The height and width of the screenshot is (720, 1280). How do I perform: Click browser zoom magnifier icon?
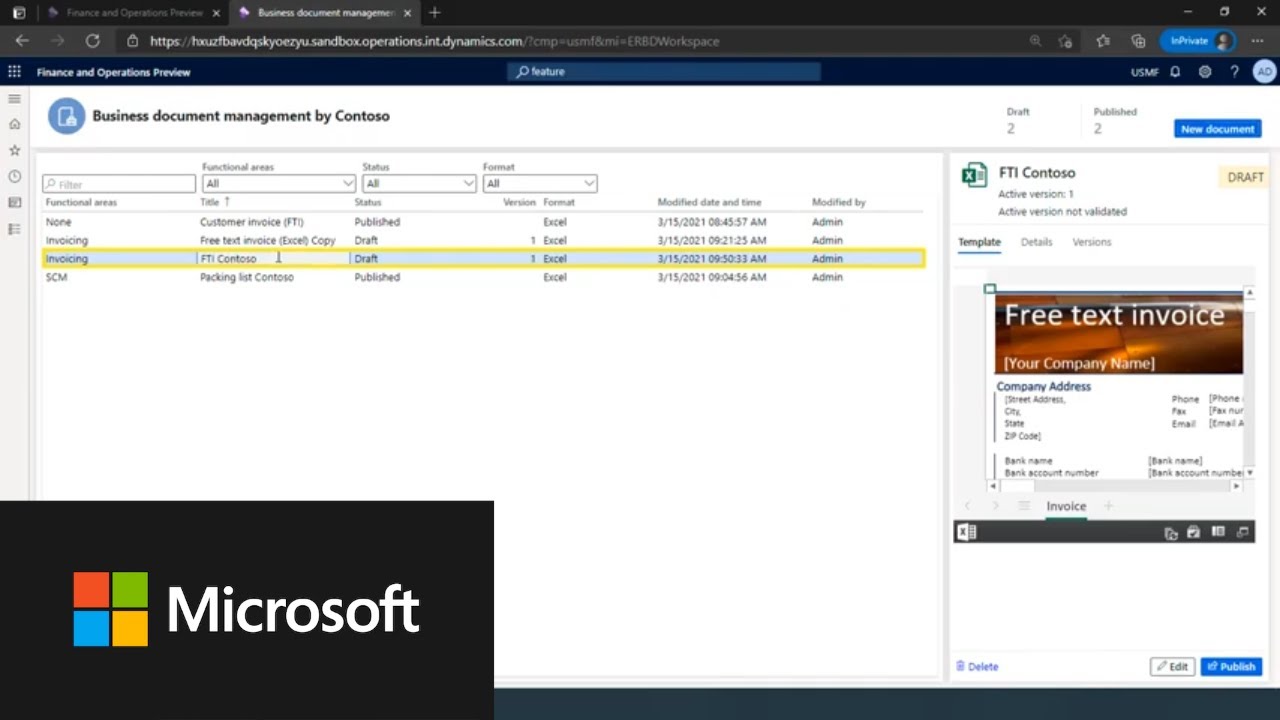1035,41
